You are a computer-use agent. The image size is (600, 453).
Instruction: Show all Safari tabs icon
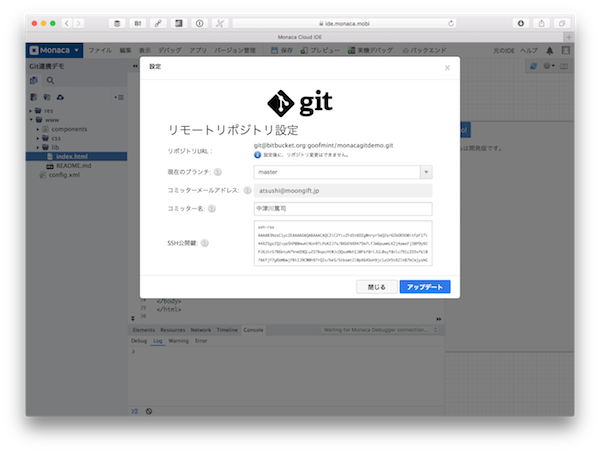(562, 23)
